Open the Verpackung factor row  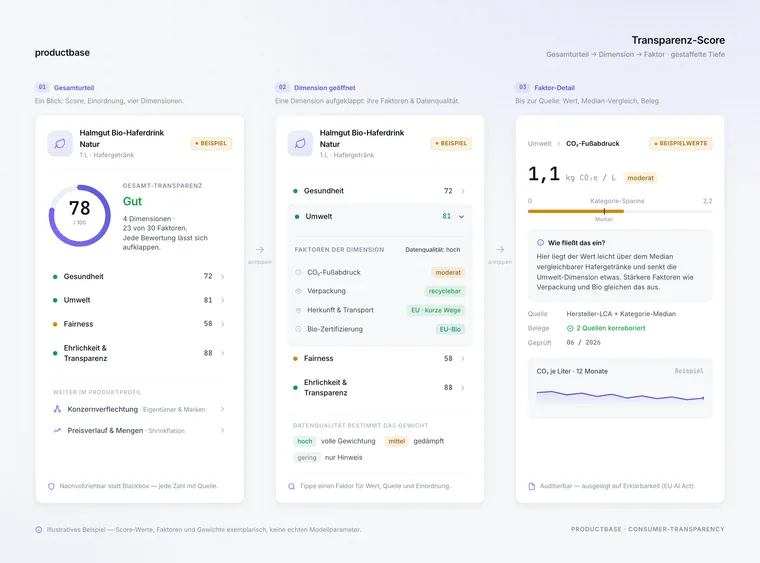(x=380, y=291)
